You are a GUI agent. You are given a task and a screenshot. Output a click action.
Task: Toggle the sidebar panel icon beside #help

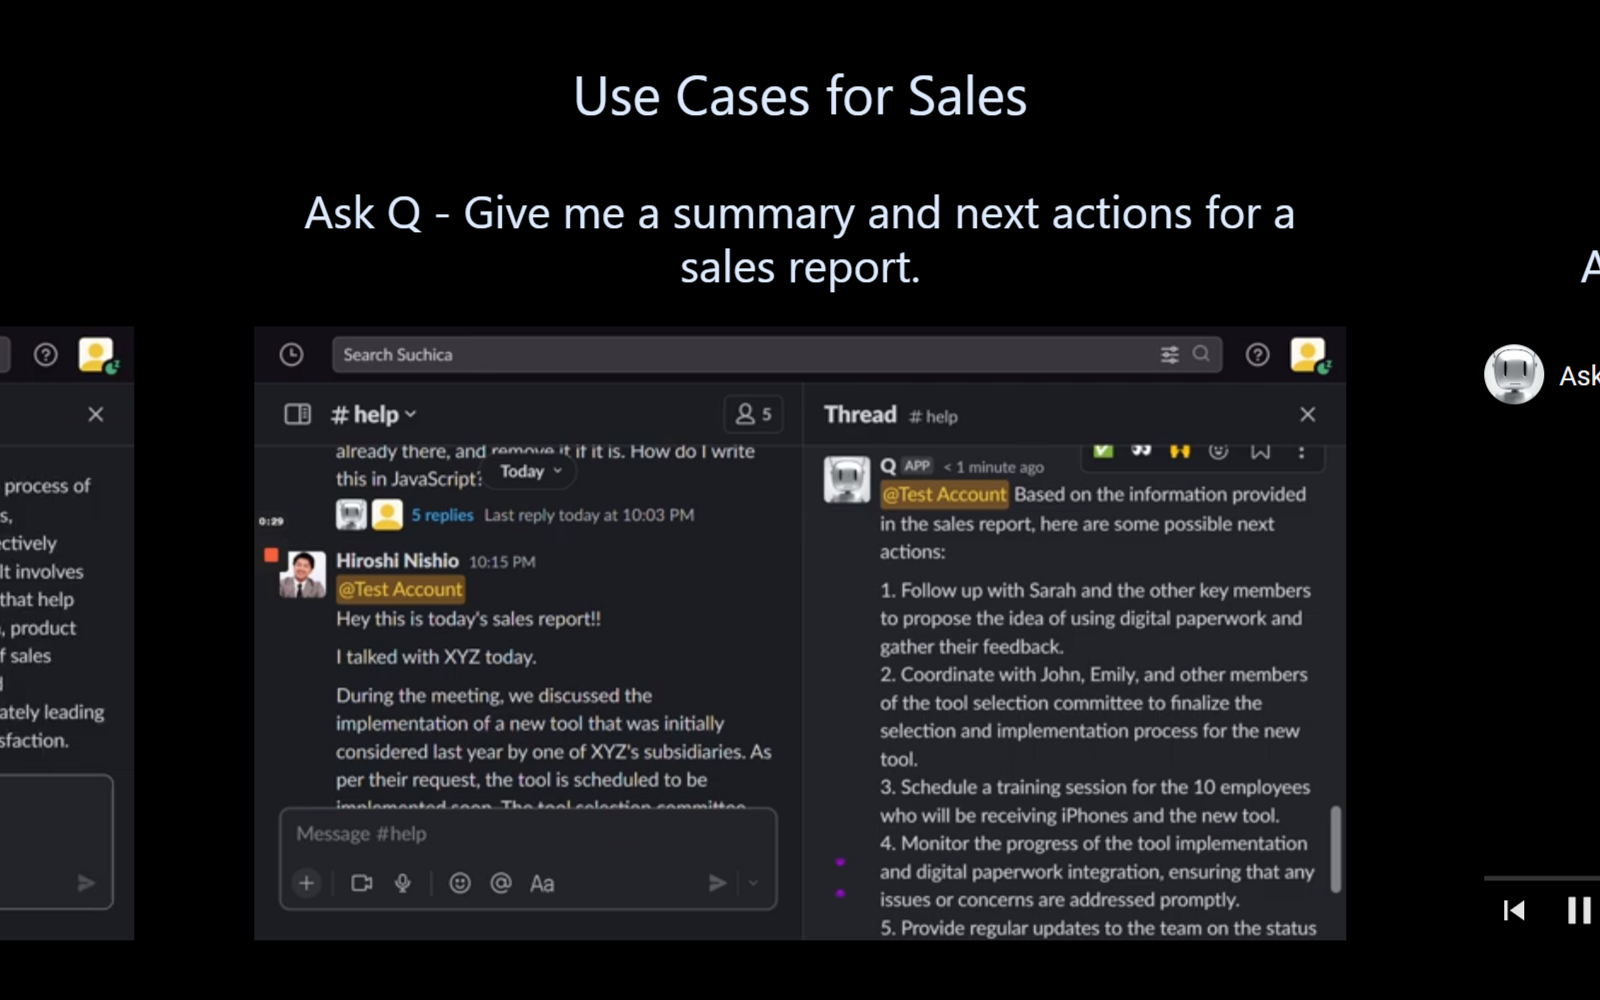(298, 414)
